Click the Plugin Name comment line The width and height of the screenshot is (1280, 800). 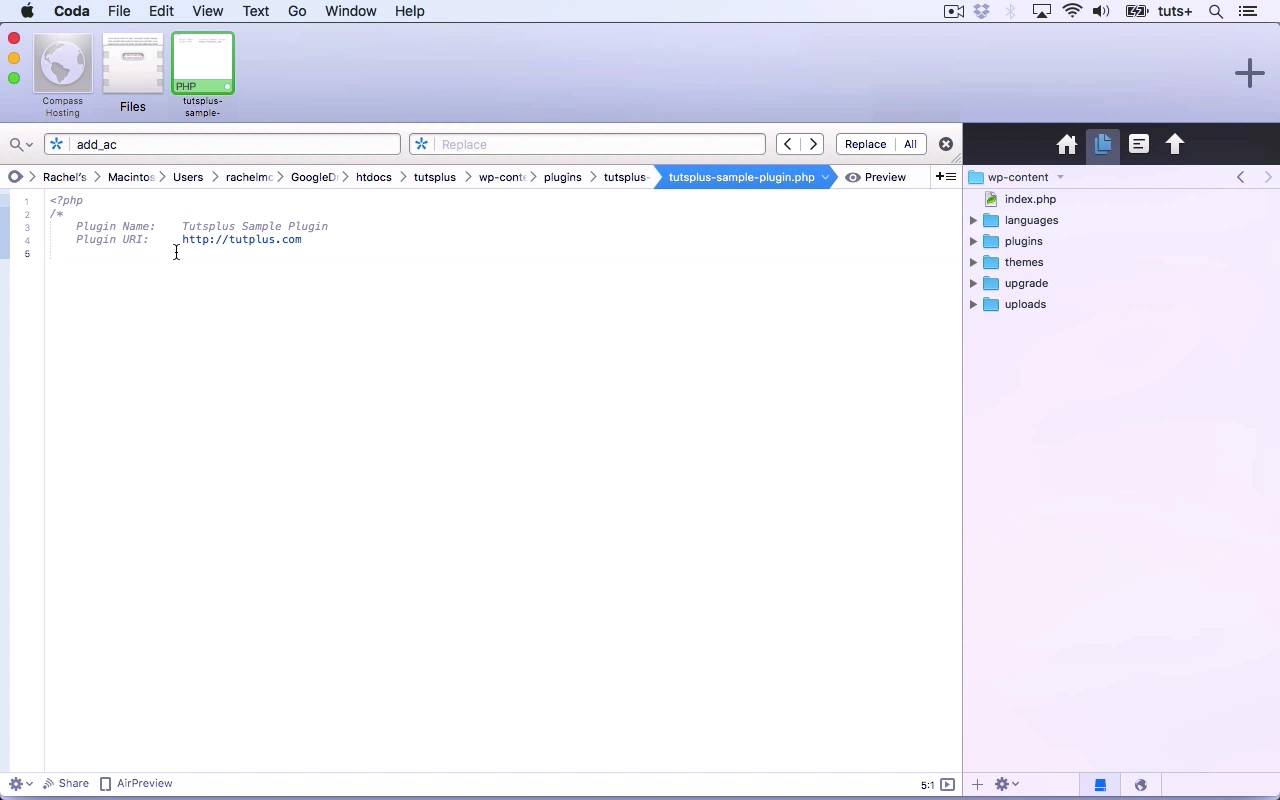(x=202, y=226)
